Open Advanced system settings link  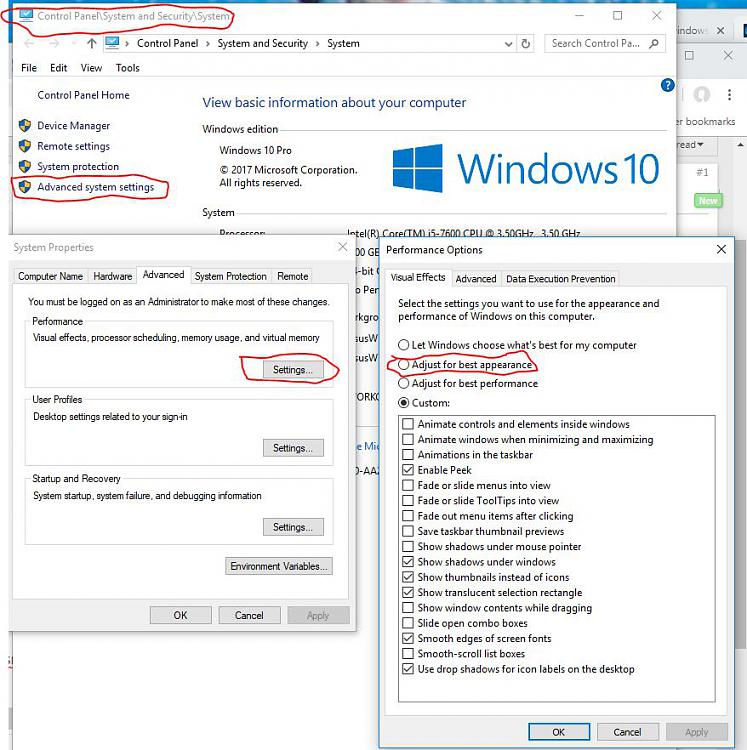pyautogui.click(x=96, y=187)
